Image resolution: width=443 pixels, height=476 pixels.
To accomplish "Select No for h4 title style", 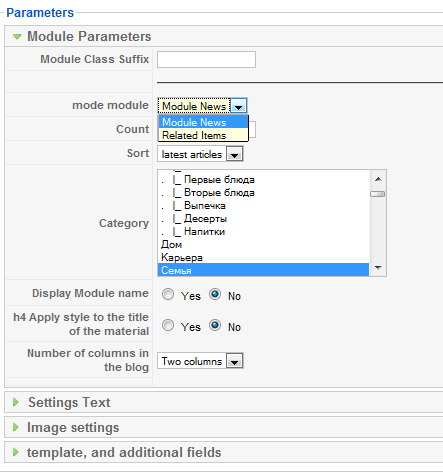I will pos(215,325).
